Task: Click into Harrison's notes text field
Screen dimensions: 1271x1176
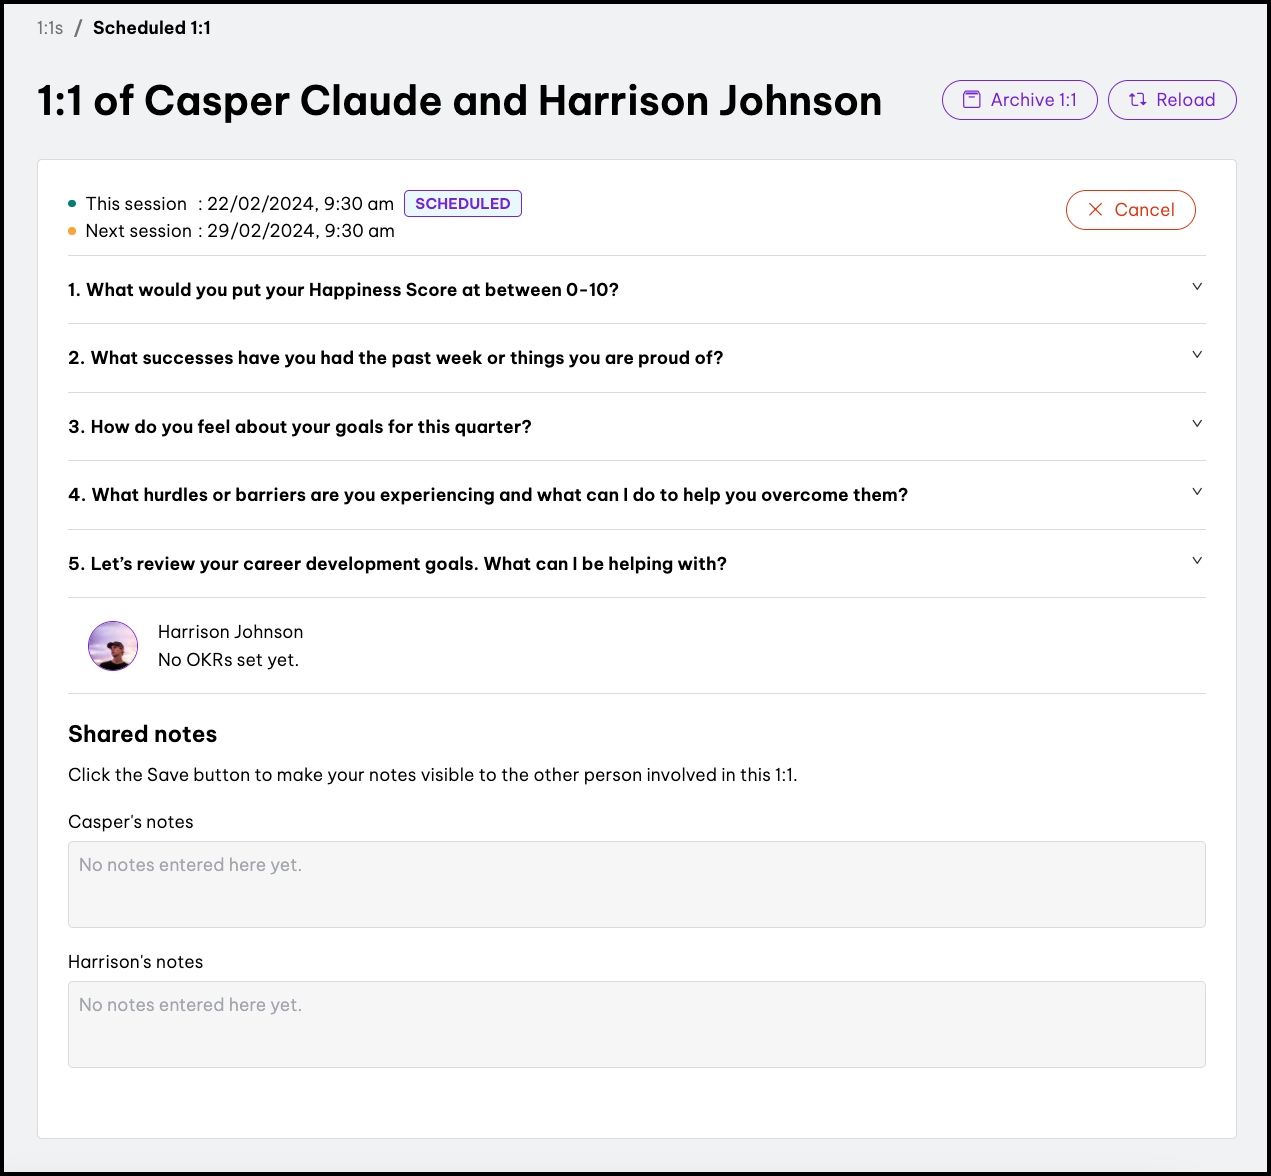Action: pos(636,1024)
